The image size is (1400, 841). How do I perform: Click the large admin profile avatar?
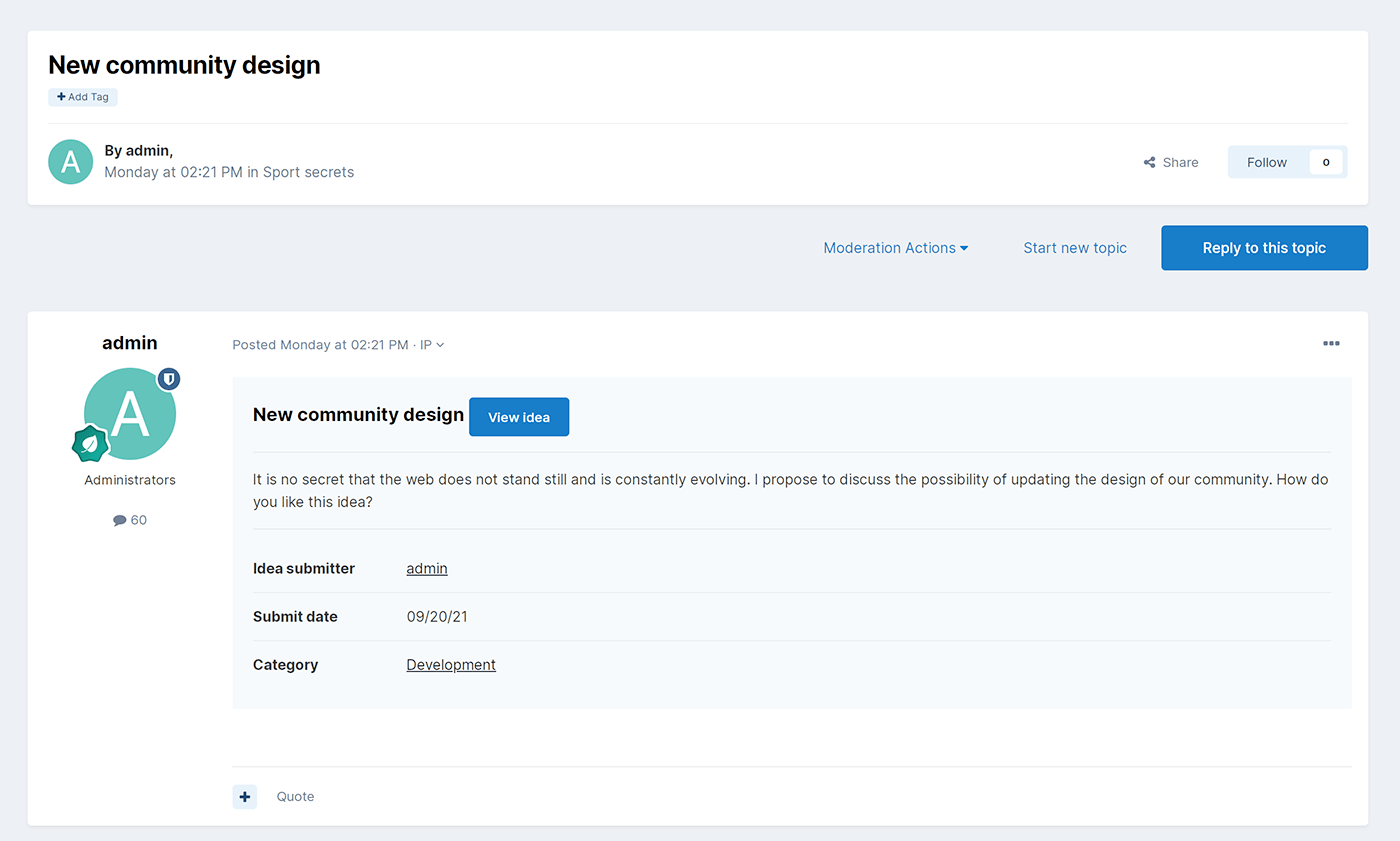pos(130,414)
